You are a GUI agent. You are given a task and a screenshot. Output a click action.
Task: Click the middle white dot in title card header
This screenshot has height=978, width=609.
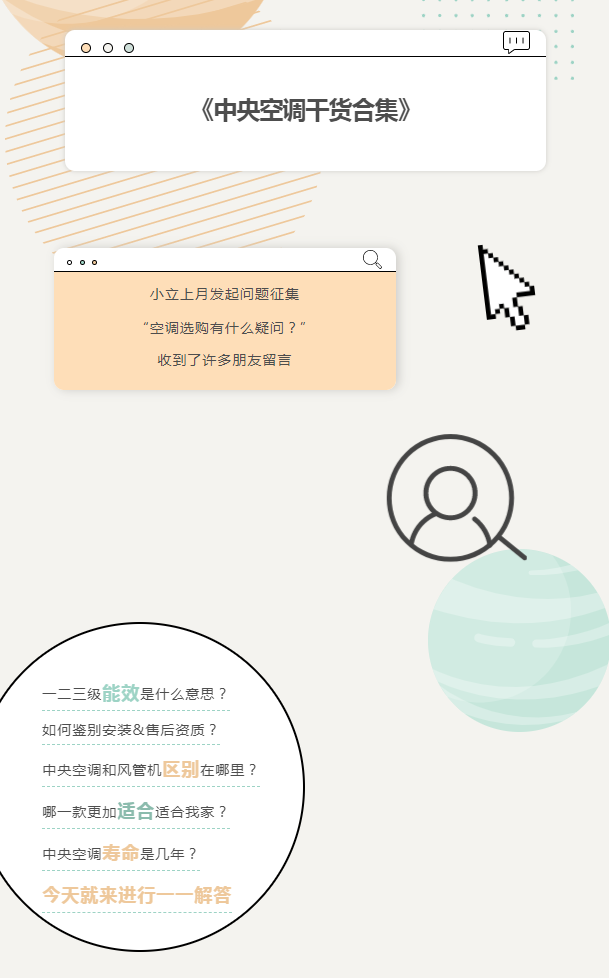(x=107, y=48)
